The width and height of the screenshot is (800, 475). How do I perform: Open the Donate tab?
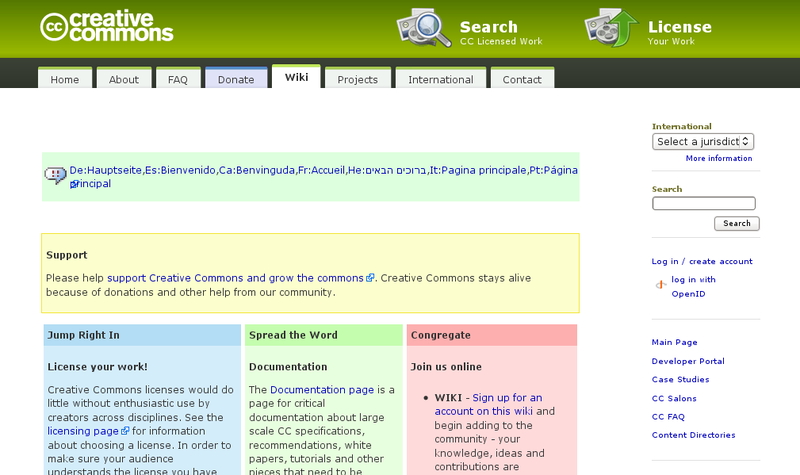[x=236, y=79]
